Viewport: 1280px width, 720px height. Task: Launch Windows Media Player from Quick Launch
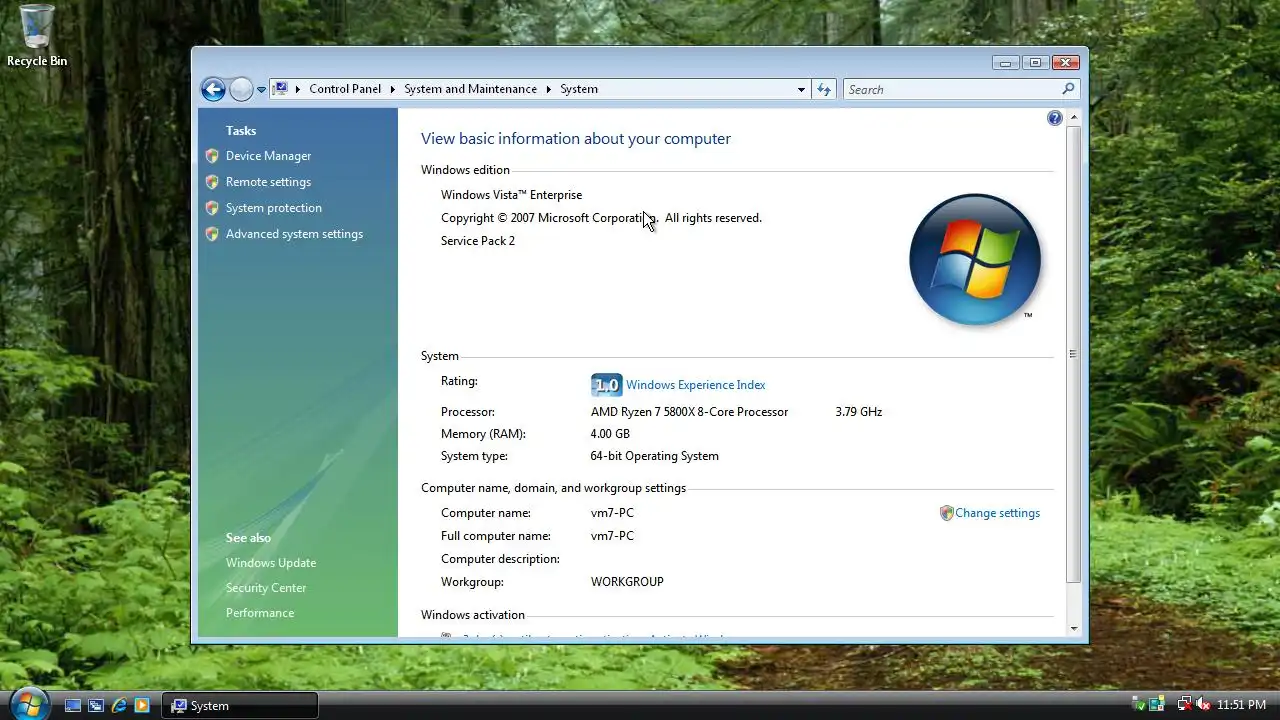tap(142, 705)
